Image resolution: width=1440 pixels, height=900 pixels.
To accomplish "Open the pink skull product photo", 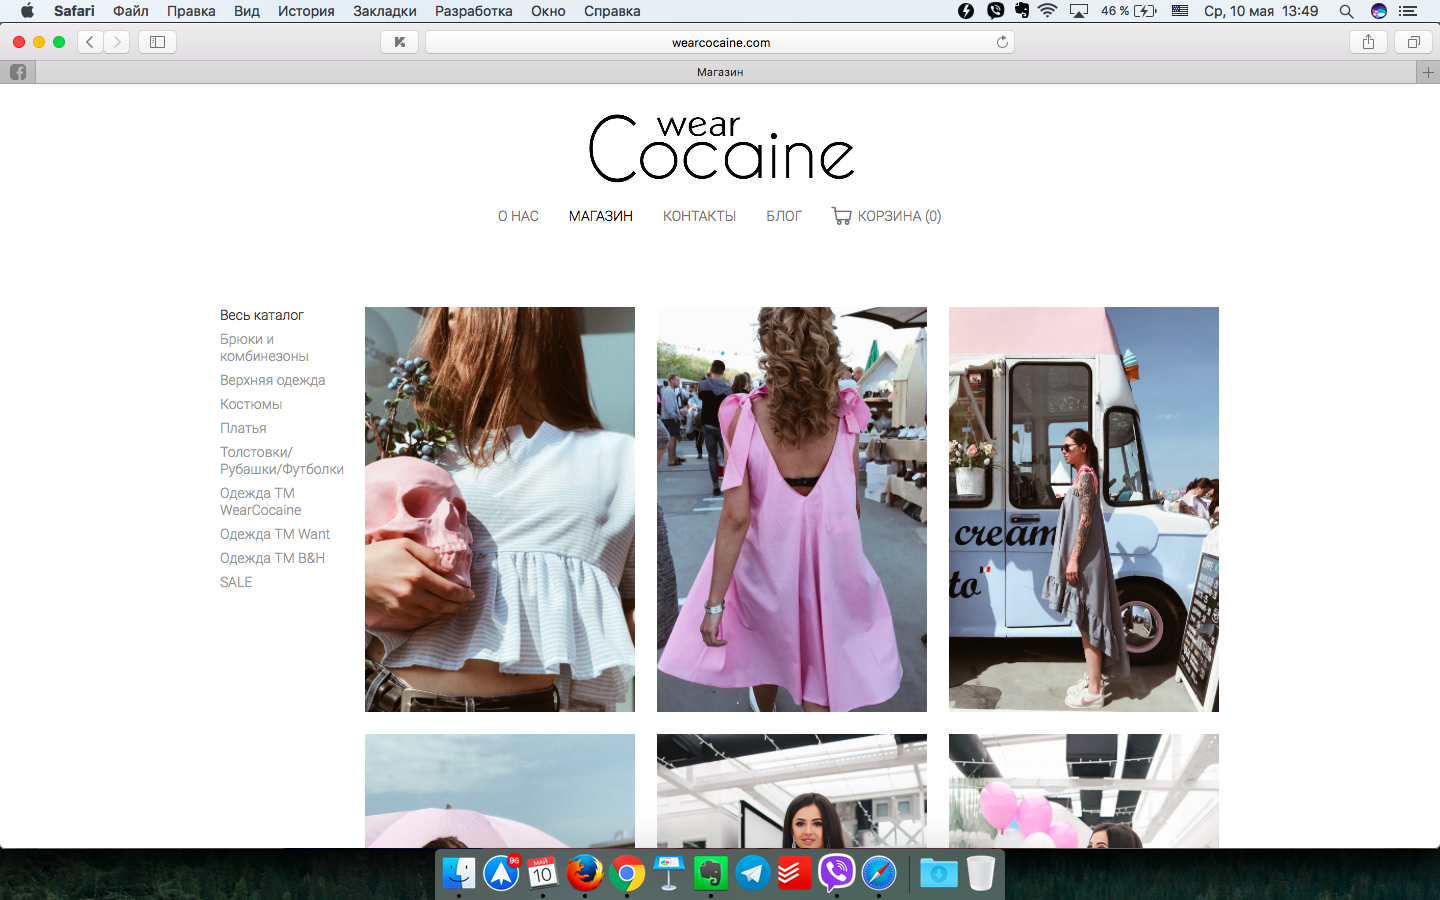I will point(500,509).
